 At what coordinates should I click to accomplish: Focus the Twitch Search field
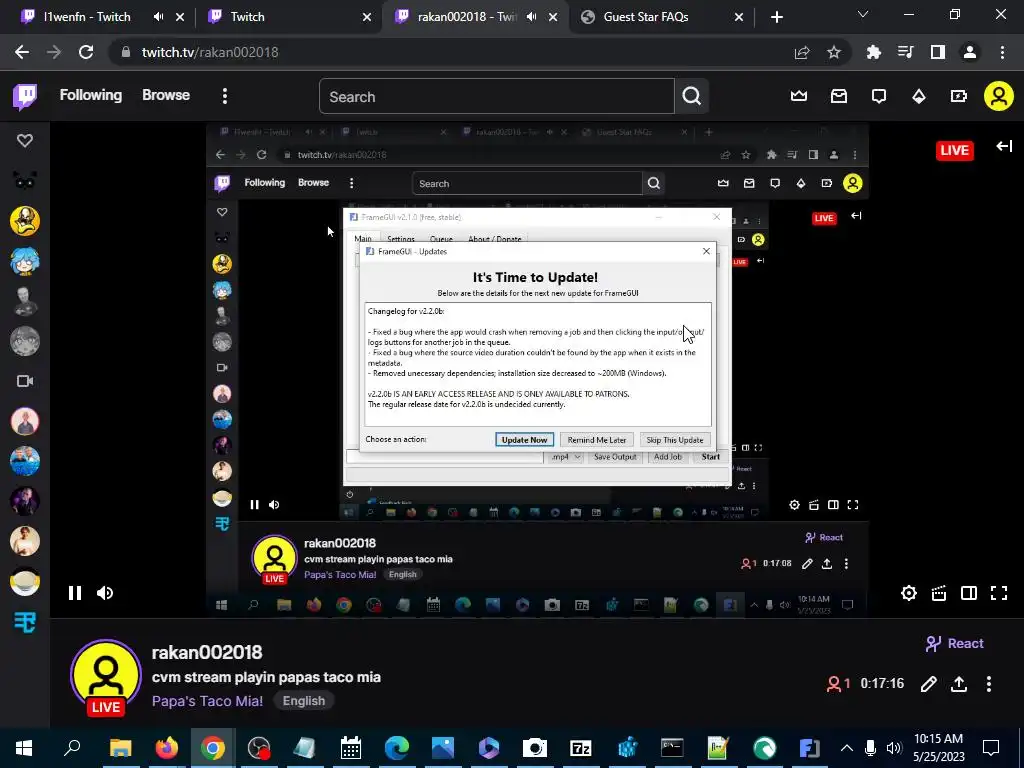coord(496,97)
